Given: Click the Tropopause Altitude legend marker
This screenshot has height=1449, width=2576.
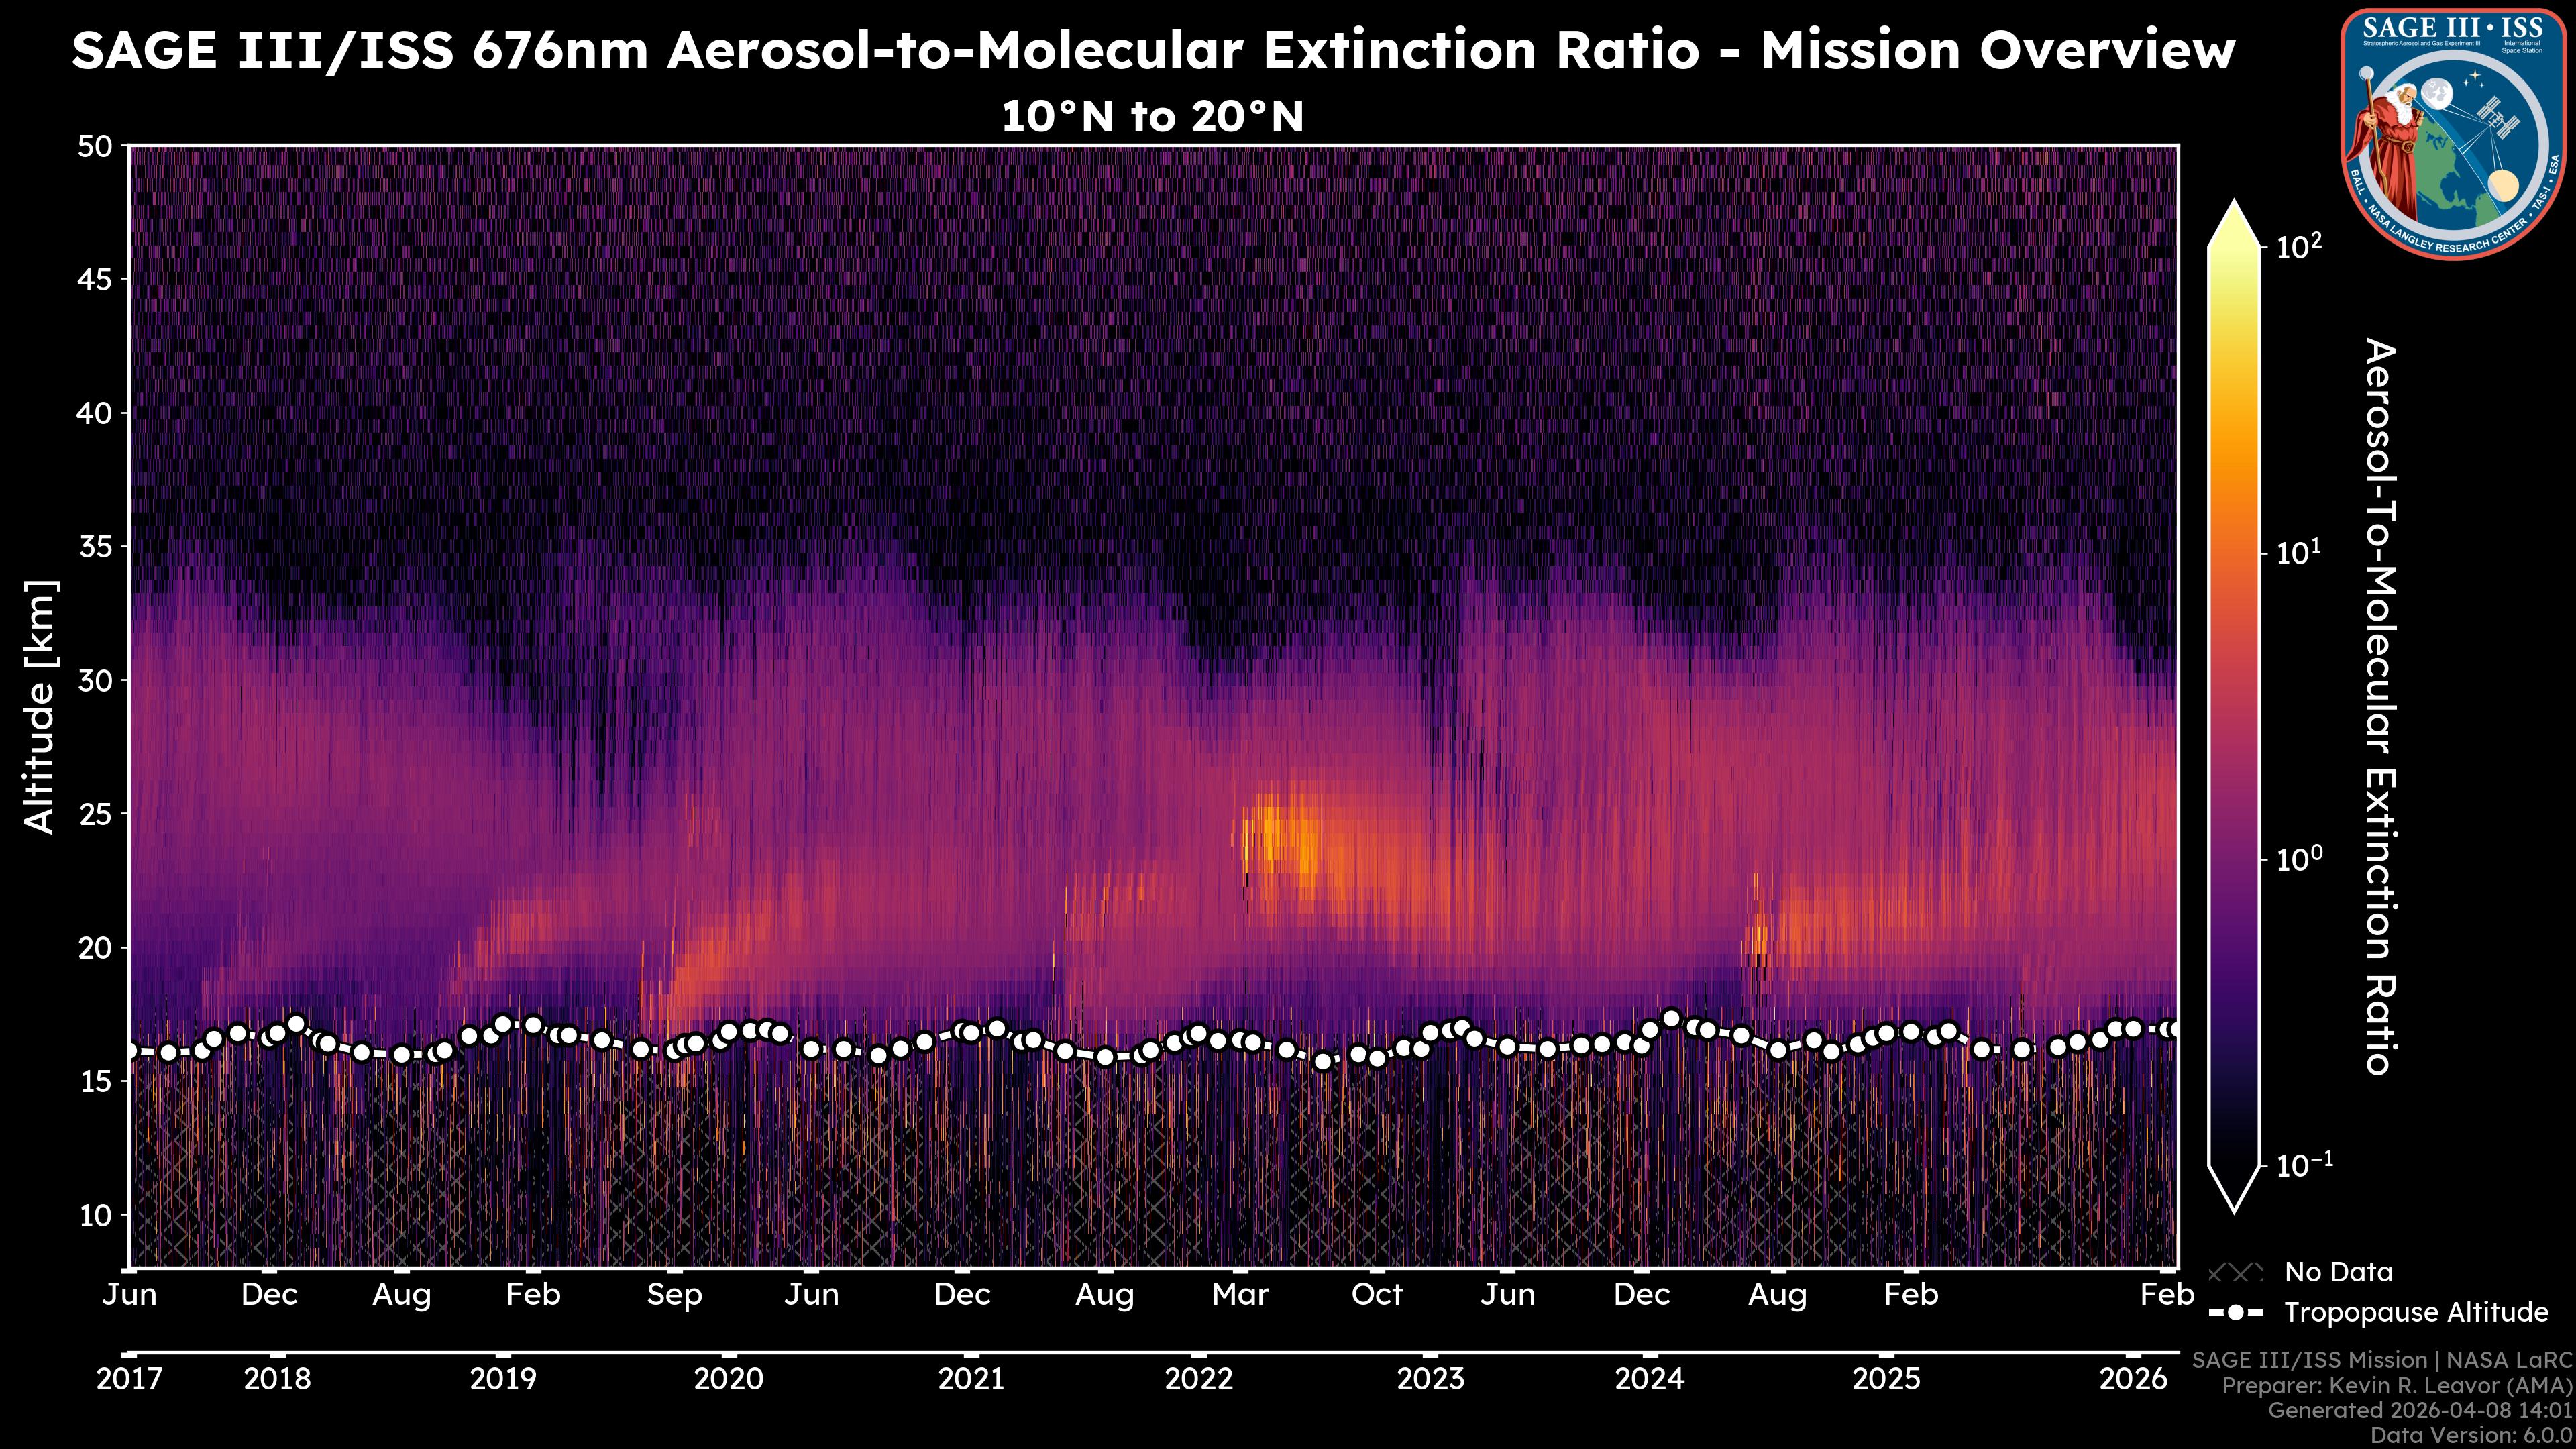Looking at the screenshot, I should point(2235,1312).
